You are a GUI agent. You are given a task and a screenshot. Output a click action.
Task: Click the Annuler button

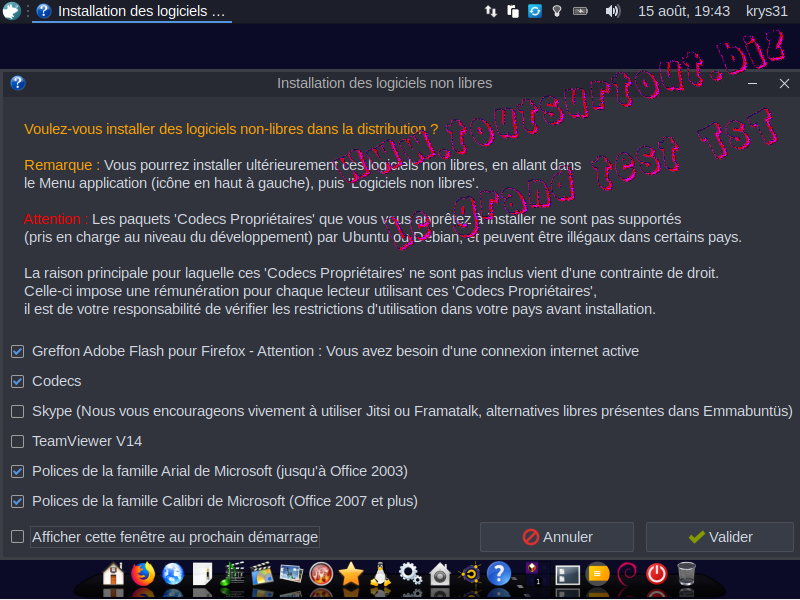[x=557, y=537]
